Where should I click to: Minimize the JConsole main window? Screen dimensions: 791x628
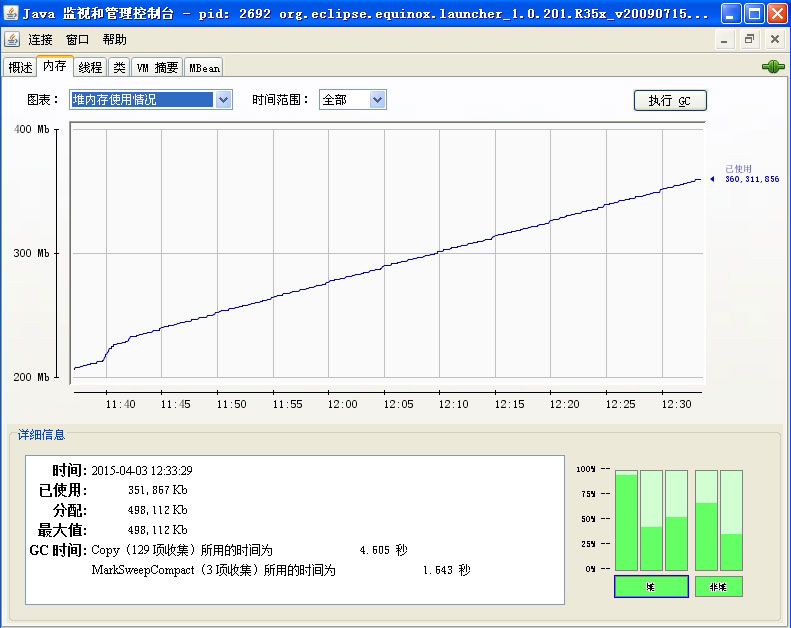point(730,13)
